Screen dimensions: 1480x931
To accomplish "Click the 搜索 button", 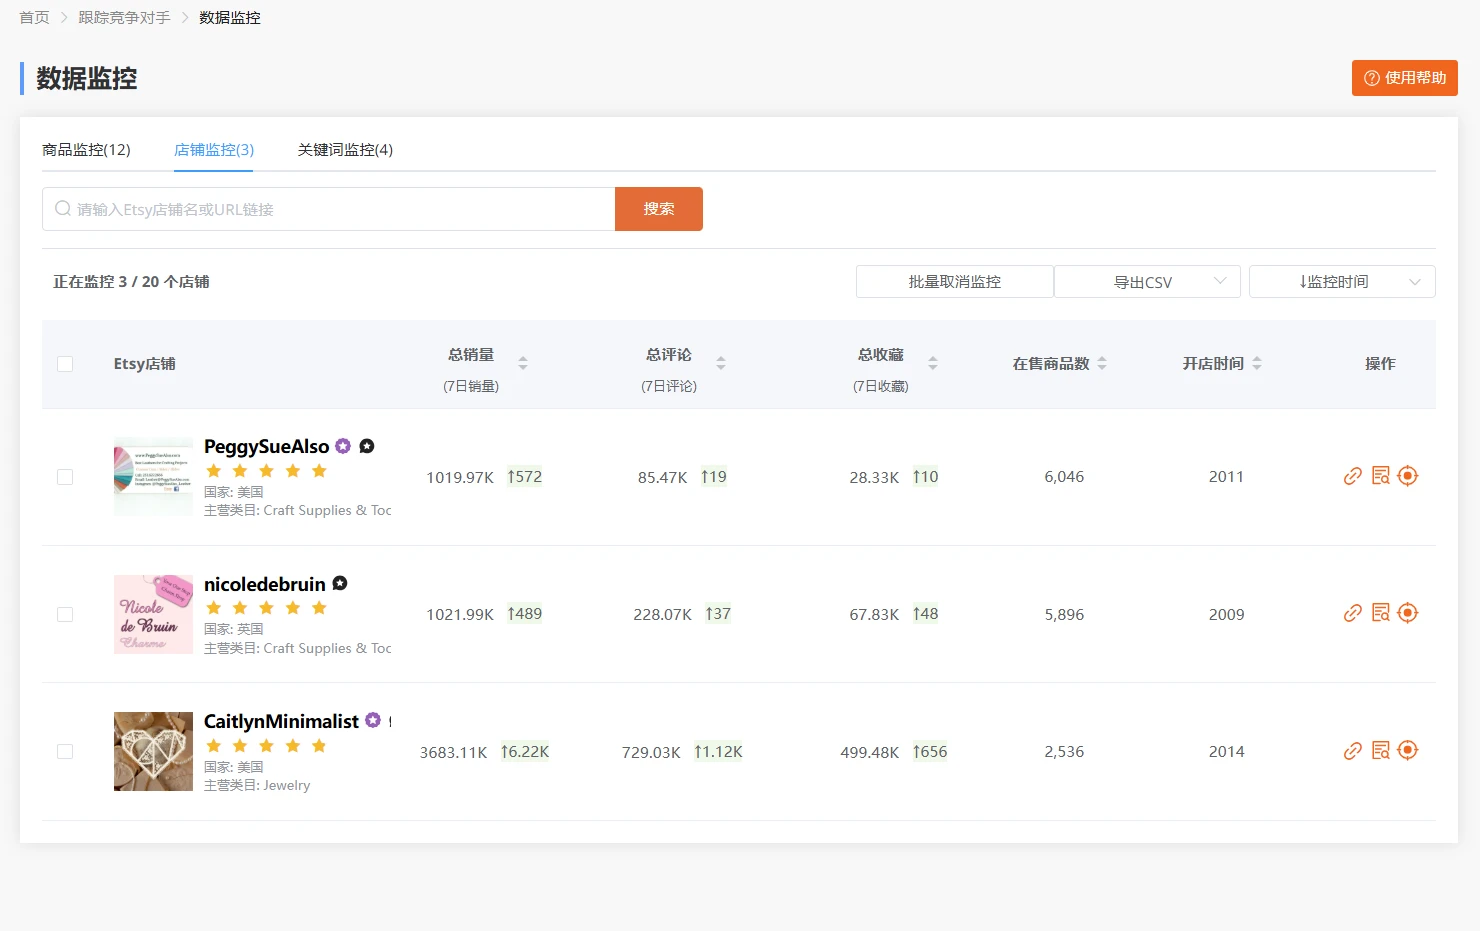I will coord(658,208).
